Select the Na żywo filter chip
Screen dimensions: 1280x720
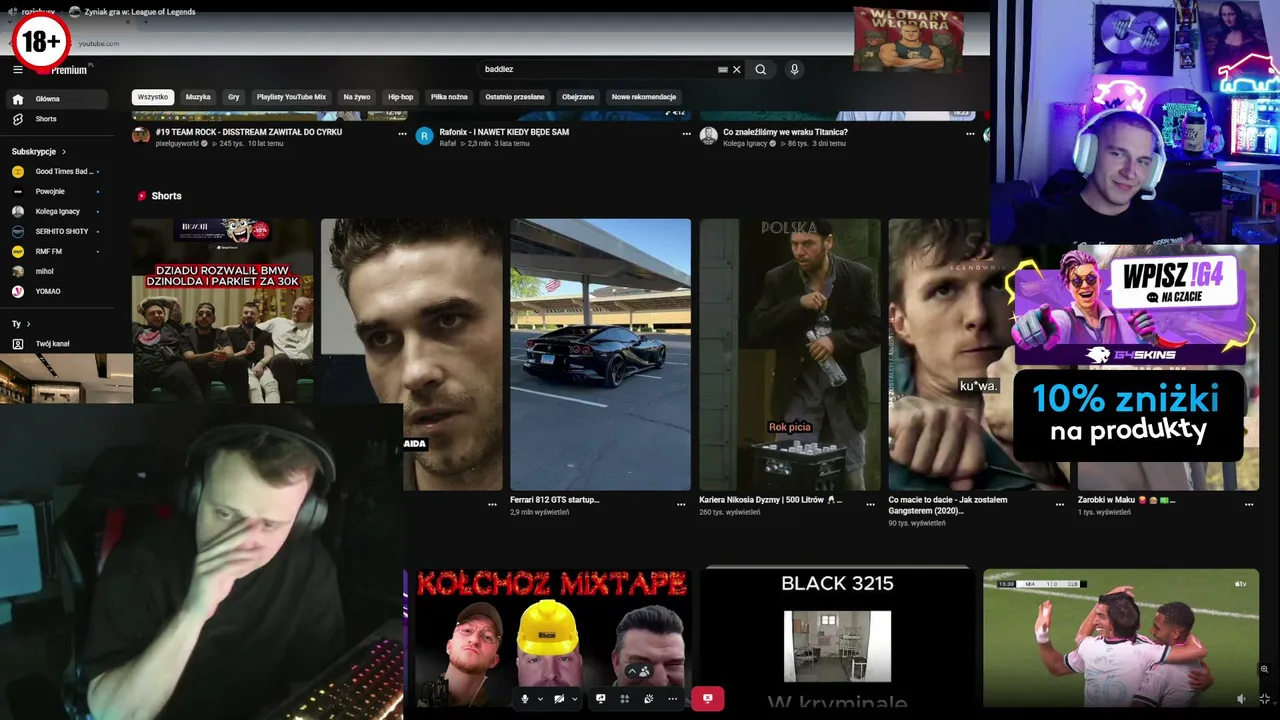357,97
